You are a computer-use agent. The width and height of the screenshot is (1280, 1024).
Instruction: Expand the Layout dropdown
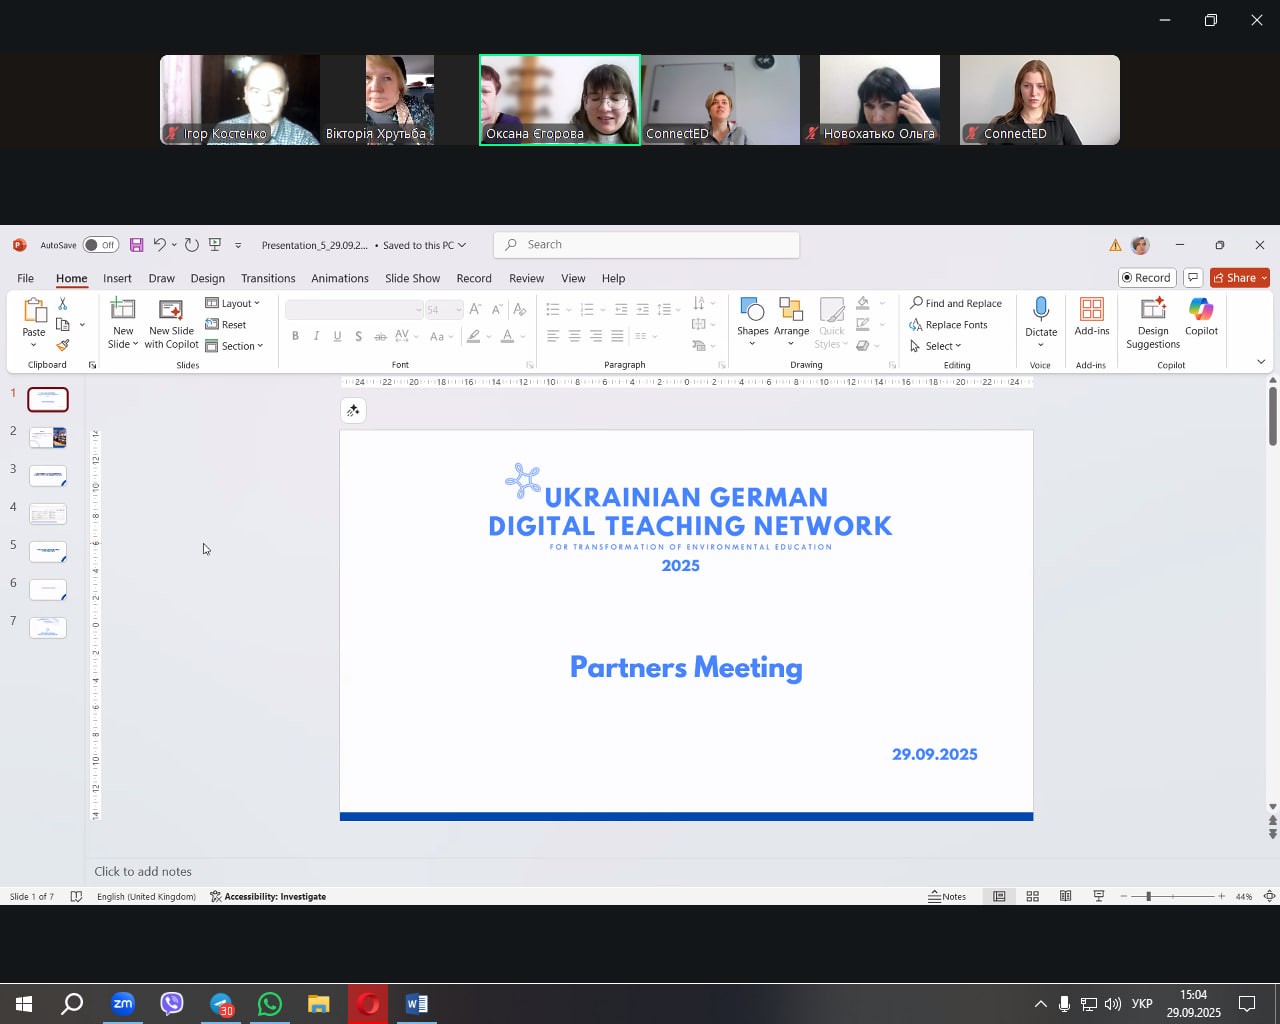pos(233,303)
